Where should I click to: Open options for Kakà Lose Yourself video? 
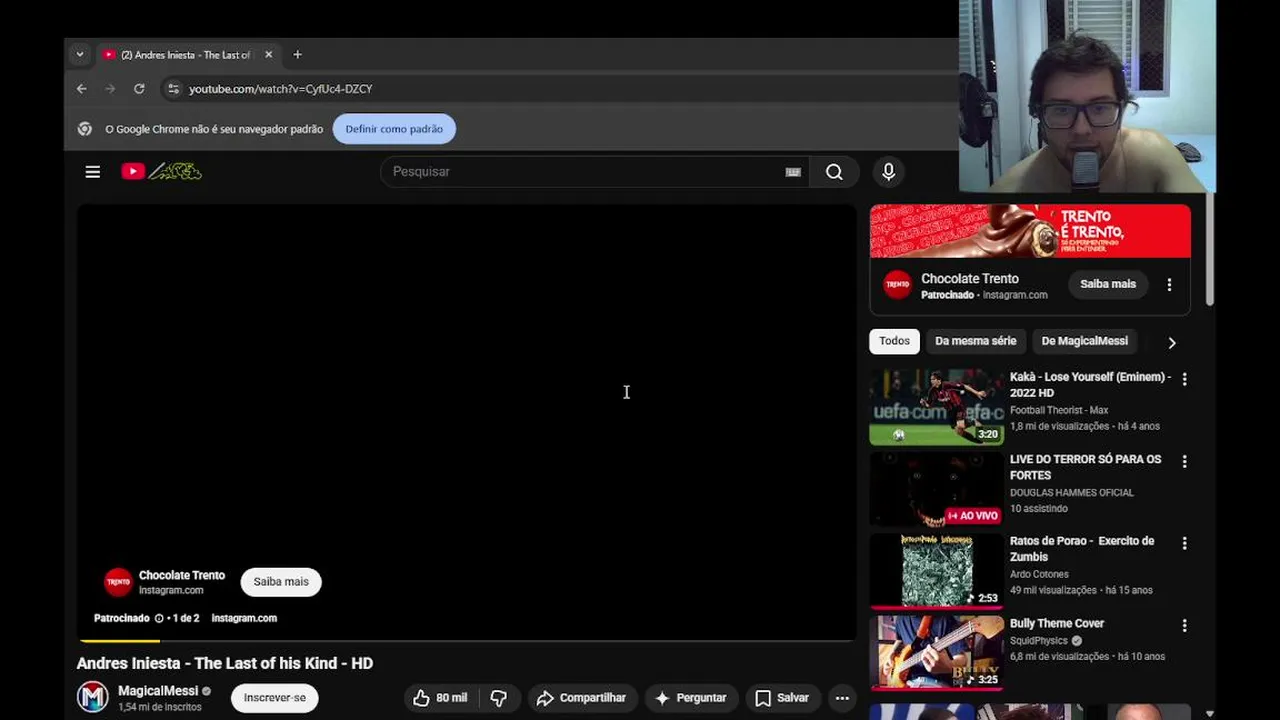pyautogui.click(x=1184, y=380)
